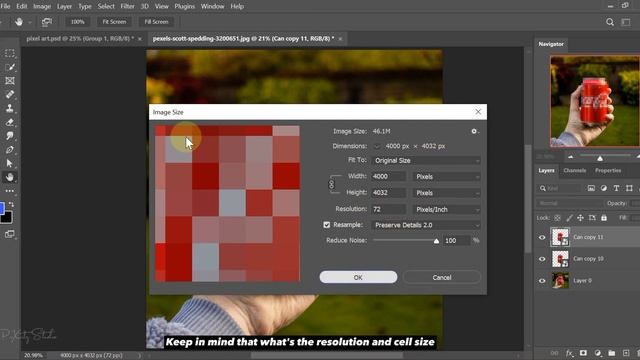The image size is (640, 360).
Task: Click the 100% zoom button
Action: (78, 22)
